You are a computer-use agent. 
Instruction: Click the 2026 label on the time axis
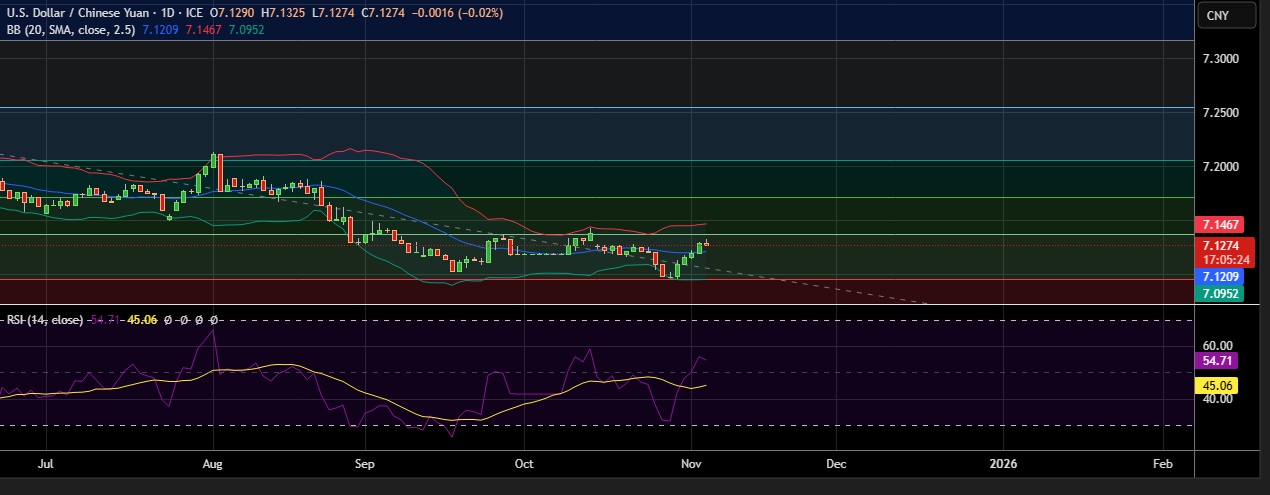point(1002,465)
